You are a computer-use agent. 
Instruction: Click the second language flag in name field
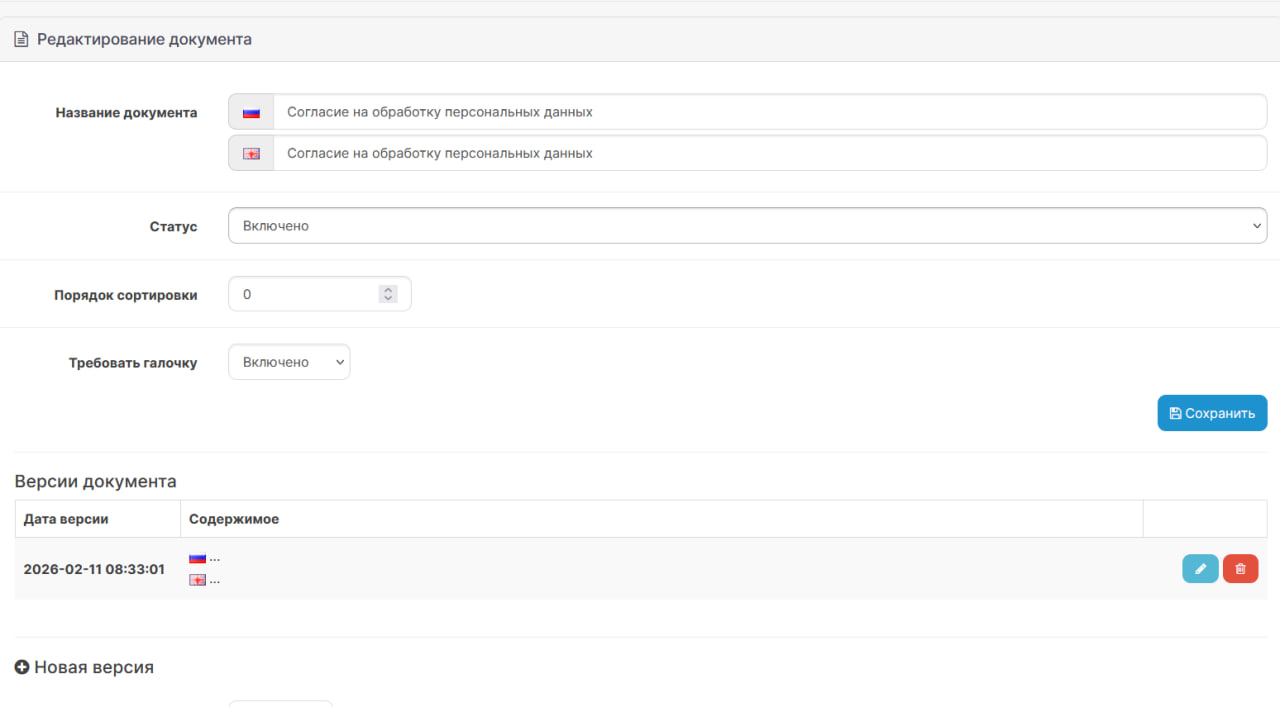click(x=251, y=154)
